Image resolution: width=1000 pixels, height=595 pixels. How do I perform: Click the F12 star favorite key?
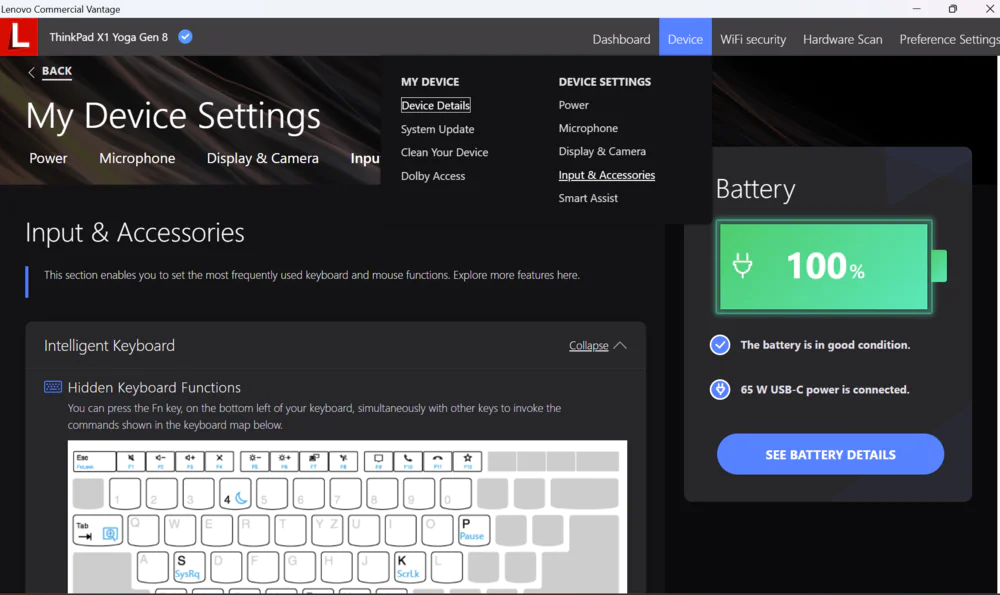[x=467, y=461]
